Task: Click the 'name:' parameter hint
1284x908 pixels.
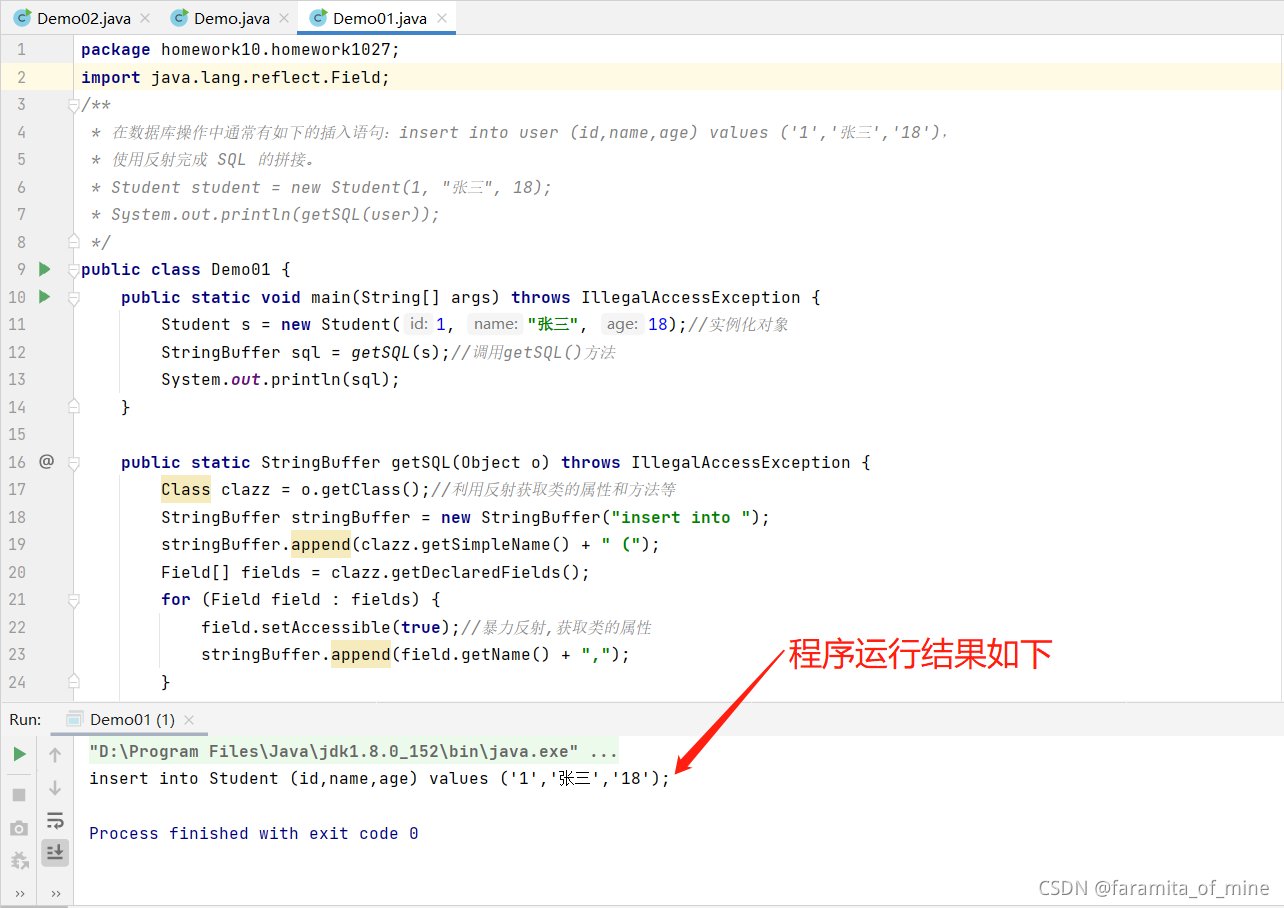Action: (495, 324)
